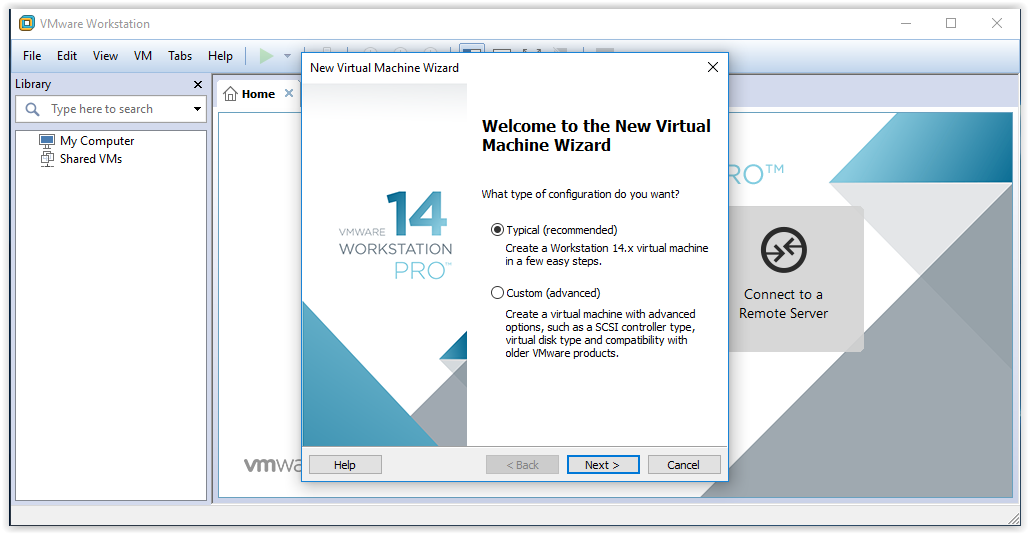Viewport: 1029px width, 534px height.
Task: Click the 'Create a virtual machine with advanced options' description
Action: (x=600, y=333)
